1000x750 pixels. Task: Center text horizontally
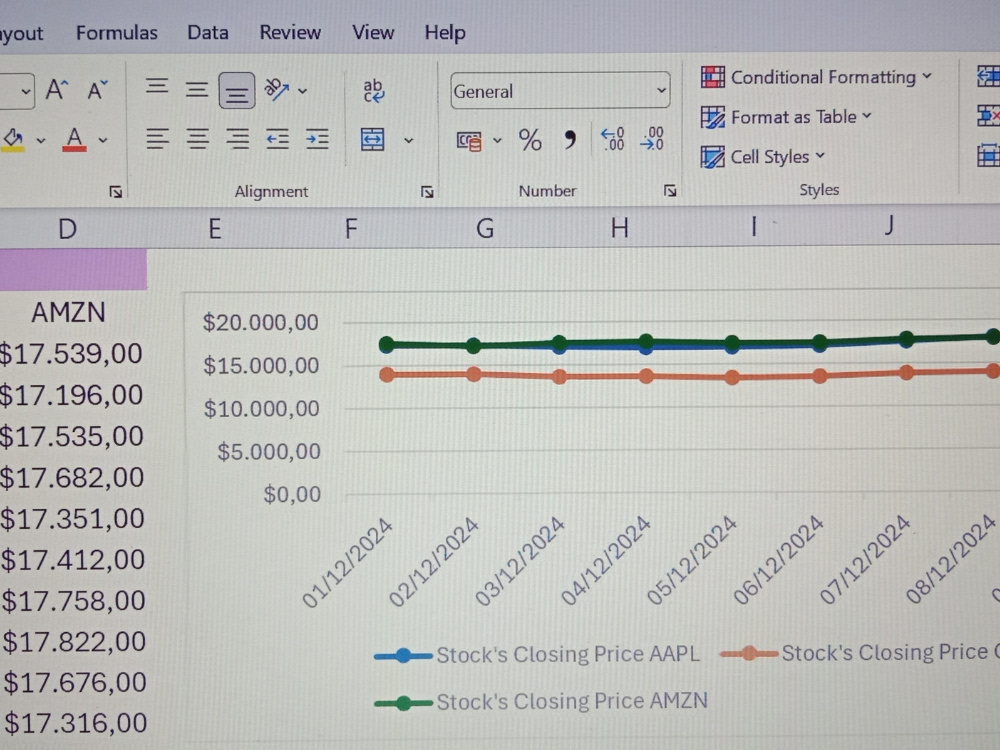click(198, 138)
